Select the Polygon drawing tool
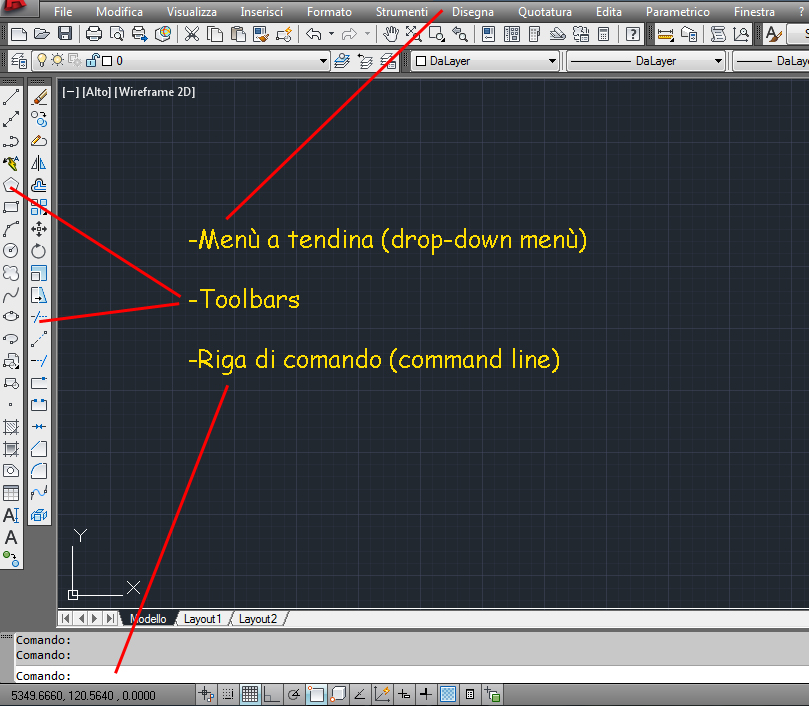 pyautogui.click(x=13, y=183)
